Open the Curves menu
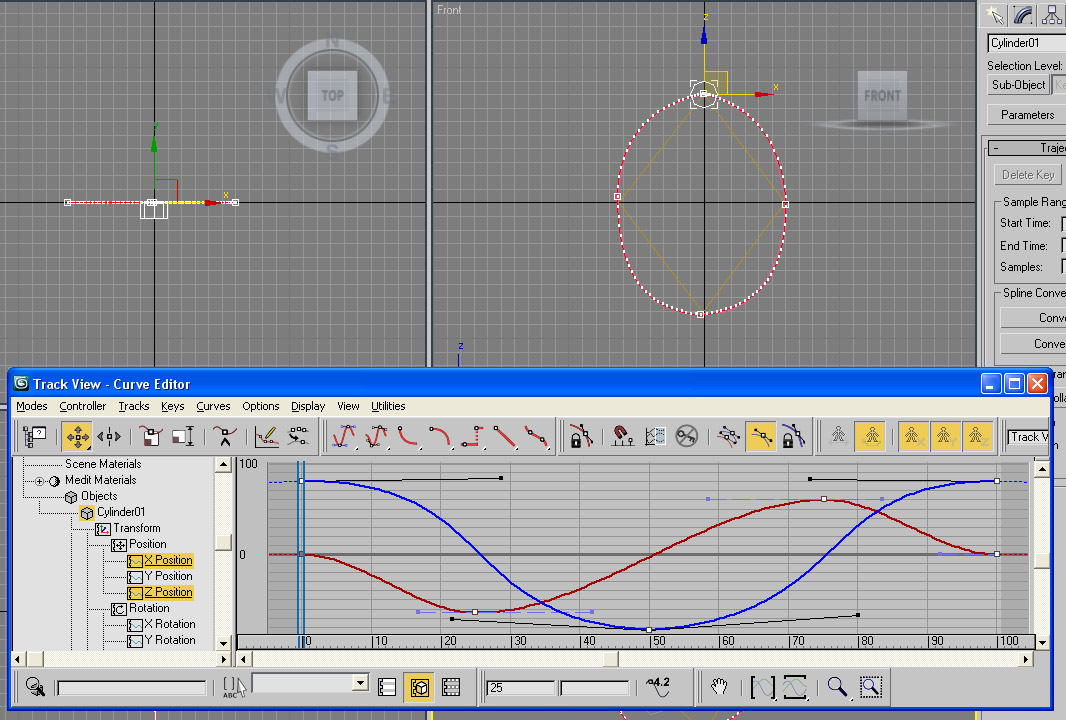This screenshot has width=1066, height=720. click(x=213, y=406)
